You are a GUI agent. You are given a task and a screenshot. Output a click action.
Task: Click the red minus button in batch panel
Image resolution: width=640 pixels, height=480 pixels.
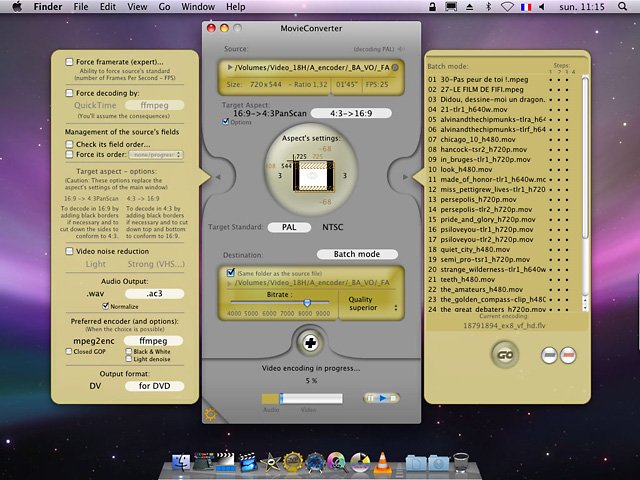pyautogui.click(x=568, y=355)
